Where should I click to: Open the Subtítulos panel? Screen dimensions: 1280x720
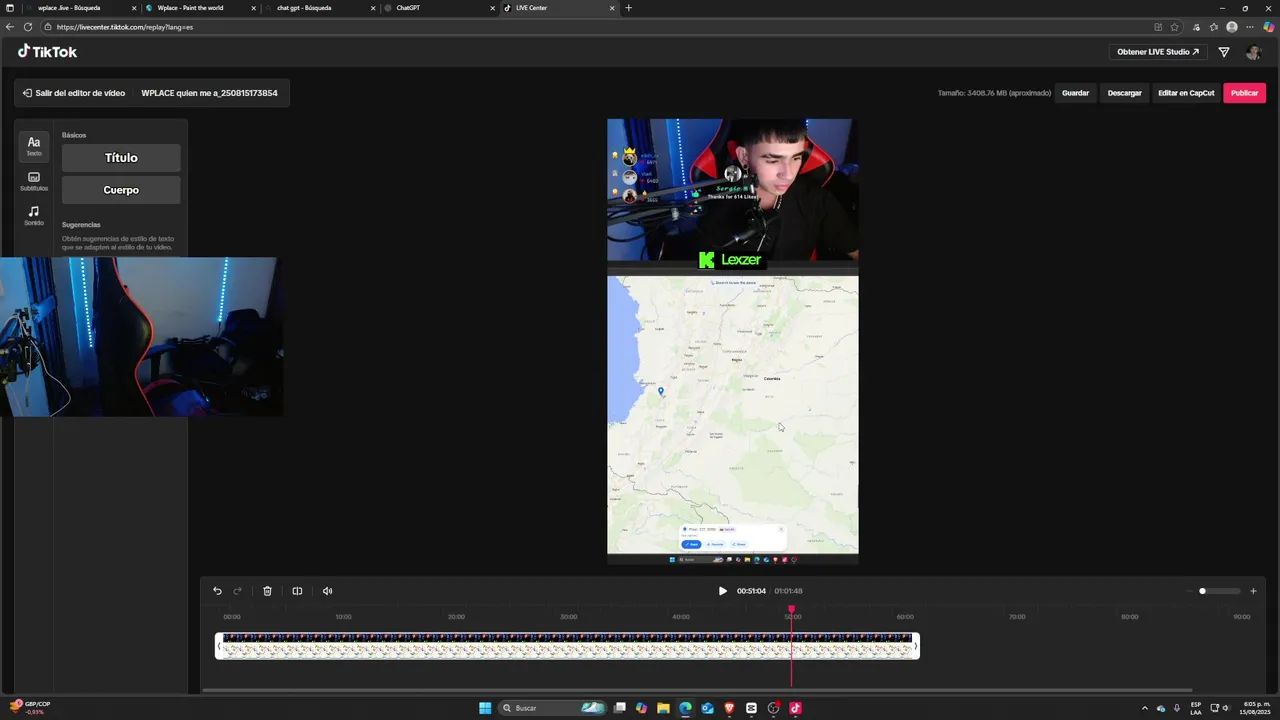[x=34, y=181]
